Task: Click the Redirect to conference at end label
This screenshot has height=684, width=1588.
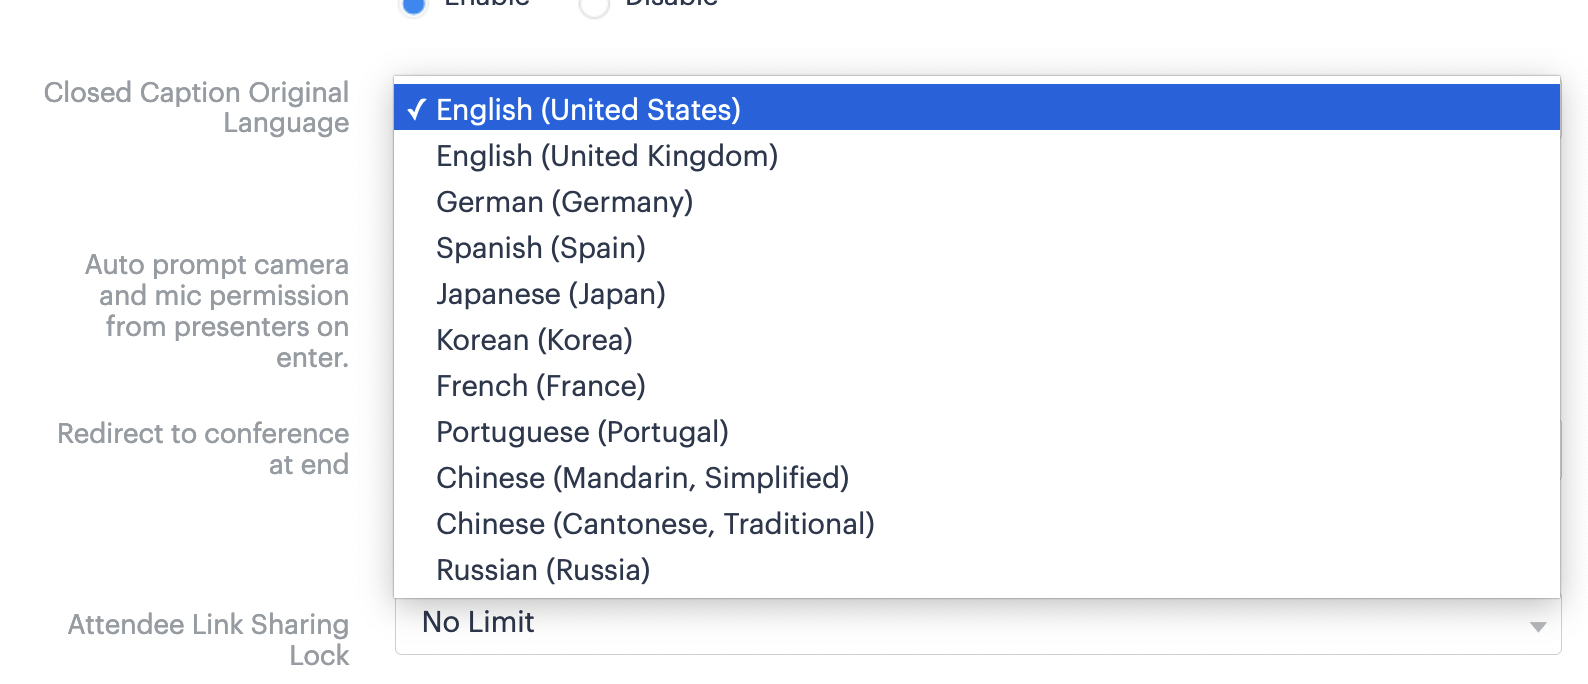Action: click(x=203, y=449)
